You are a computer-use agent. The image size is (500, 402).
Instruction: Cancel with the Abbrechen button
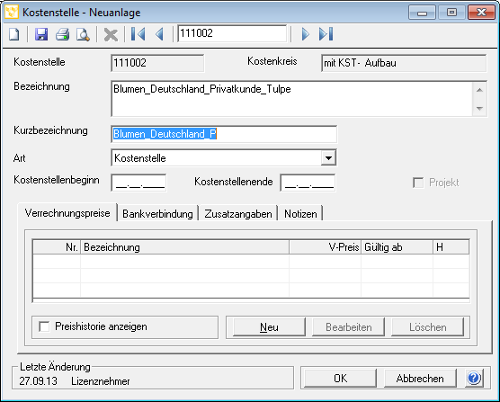pos(420,378)
